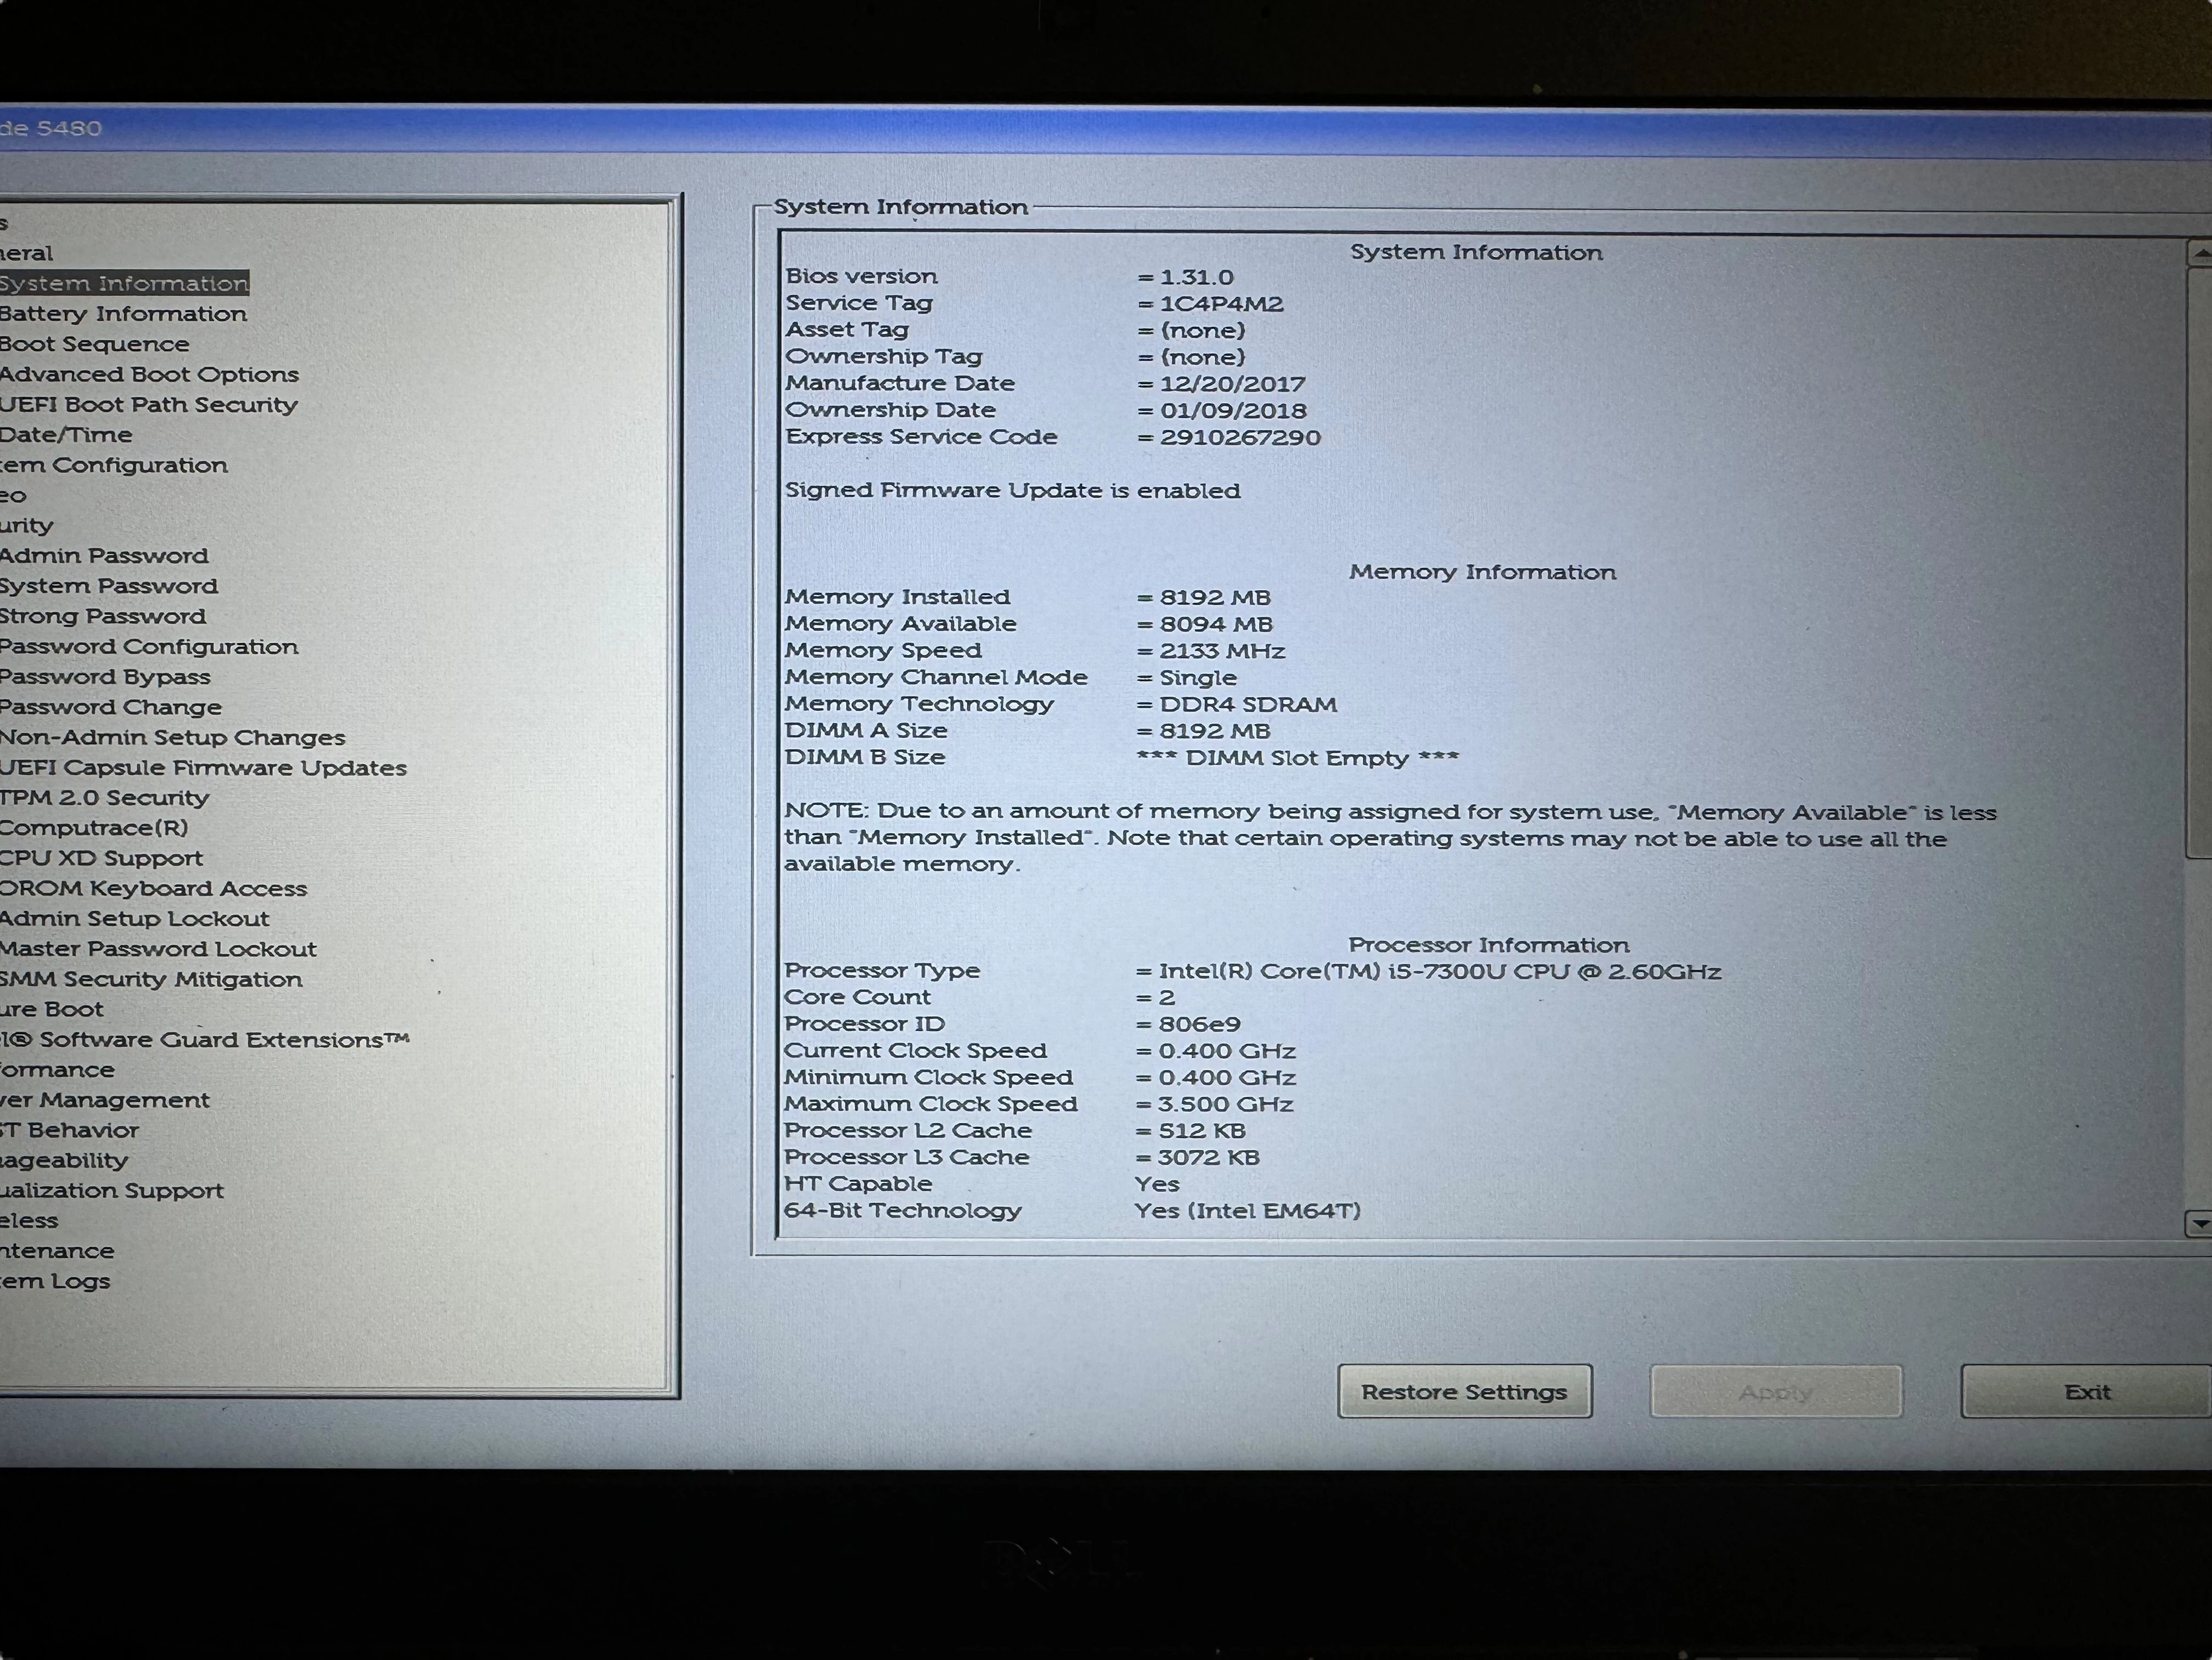The width and height of the screenshot is (2212, 1660).
Task: Click the Restore Settings button
Action: [1464, 1391]
